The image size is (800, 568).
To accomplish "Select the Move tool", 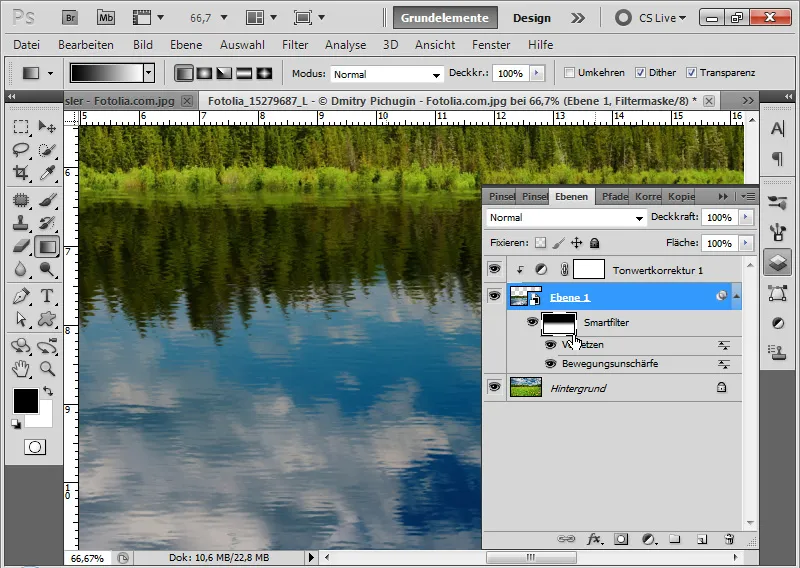I will pyautogui.click(x=47, y=126).
